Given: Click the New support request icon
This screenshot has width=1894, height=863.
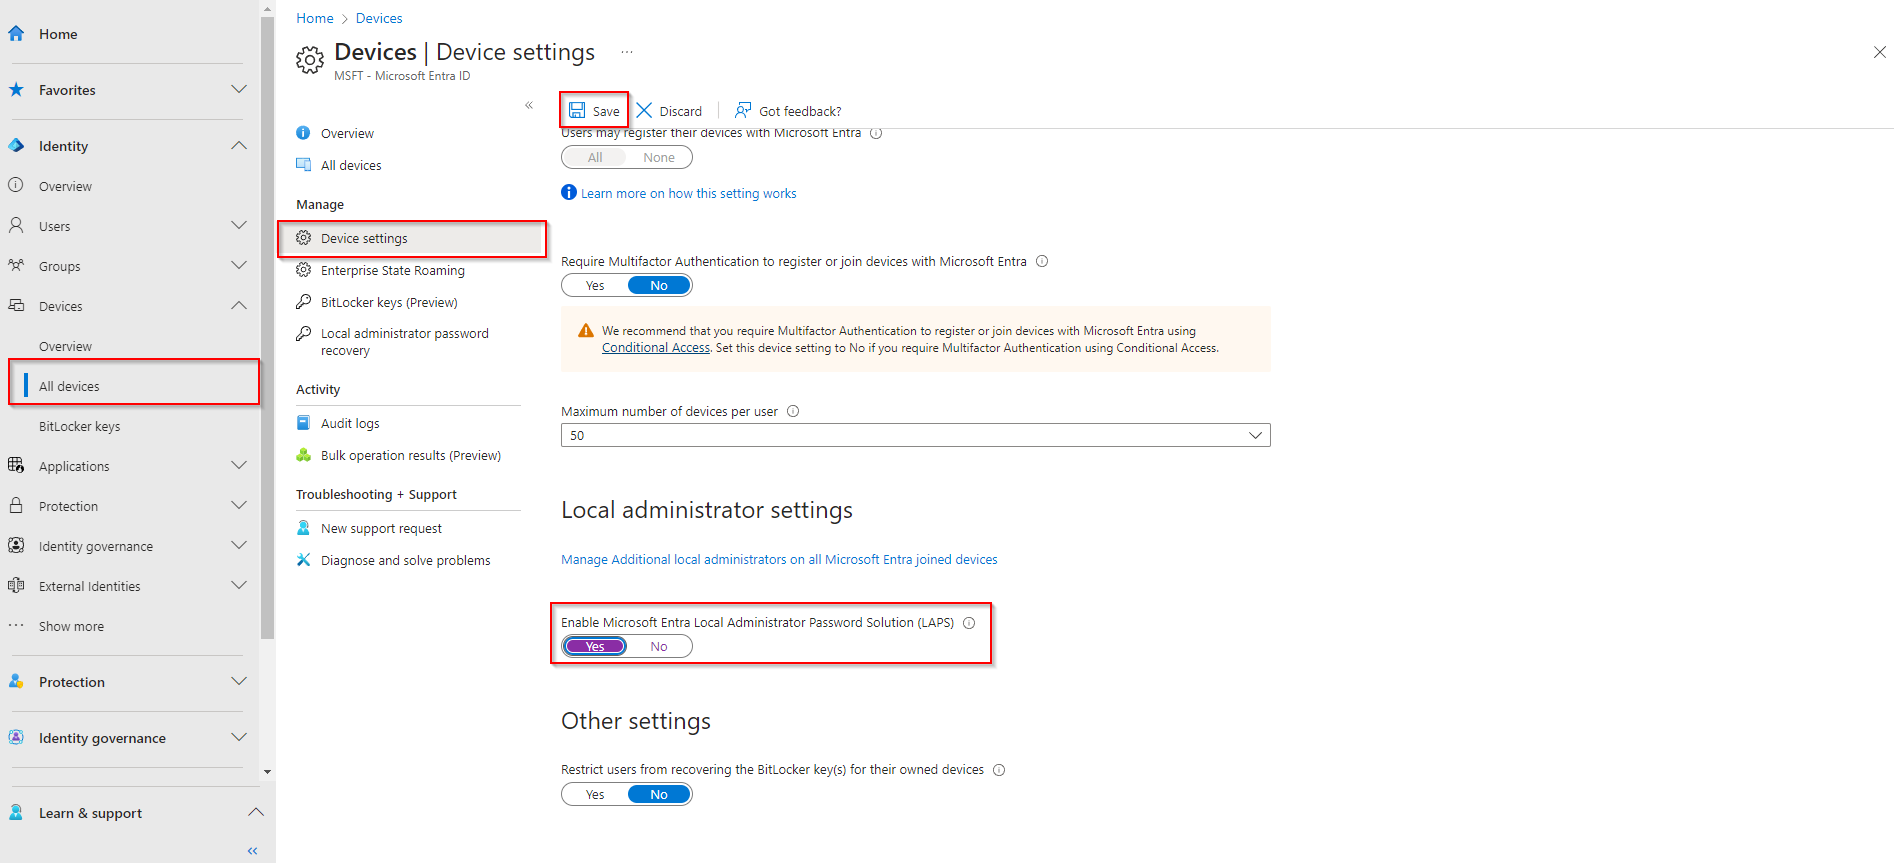Looking at the screenshot, I should point(303,527).
